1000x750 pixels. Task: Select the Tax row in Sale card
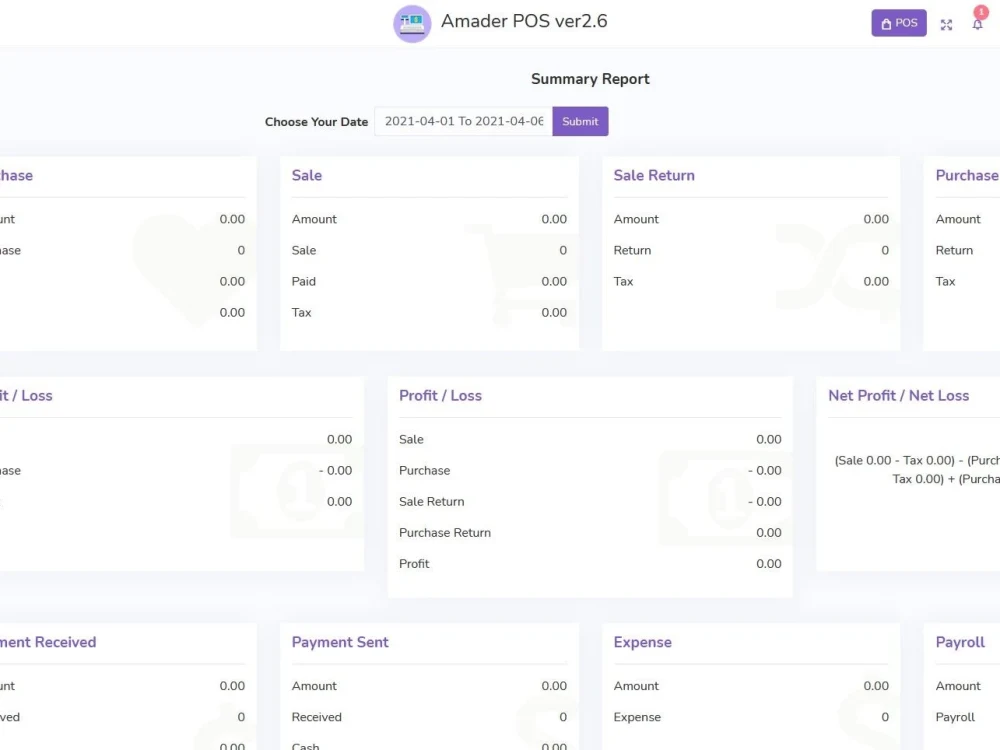click(x=429, y=312)
